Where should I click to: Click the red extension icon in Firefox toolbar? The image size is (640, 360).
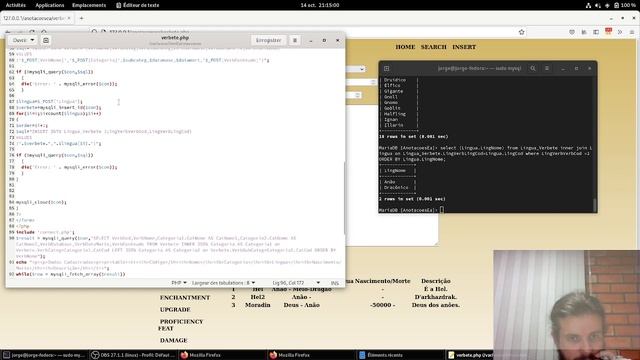608,31
